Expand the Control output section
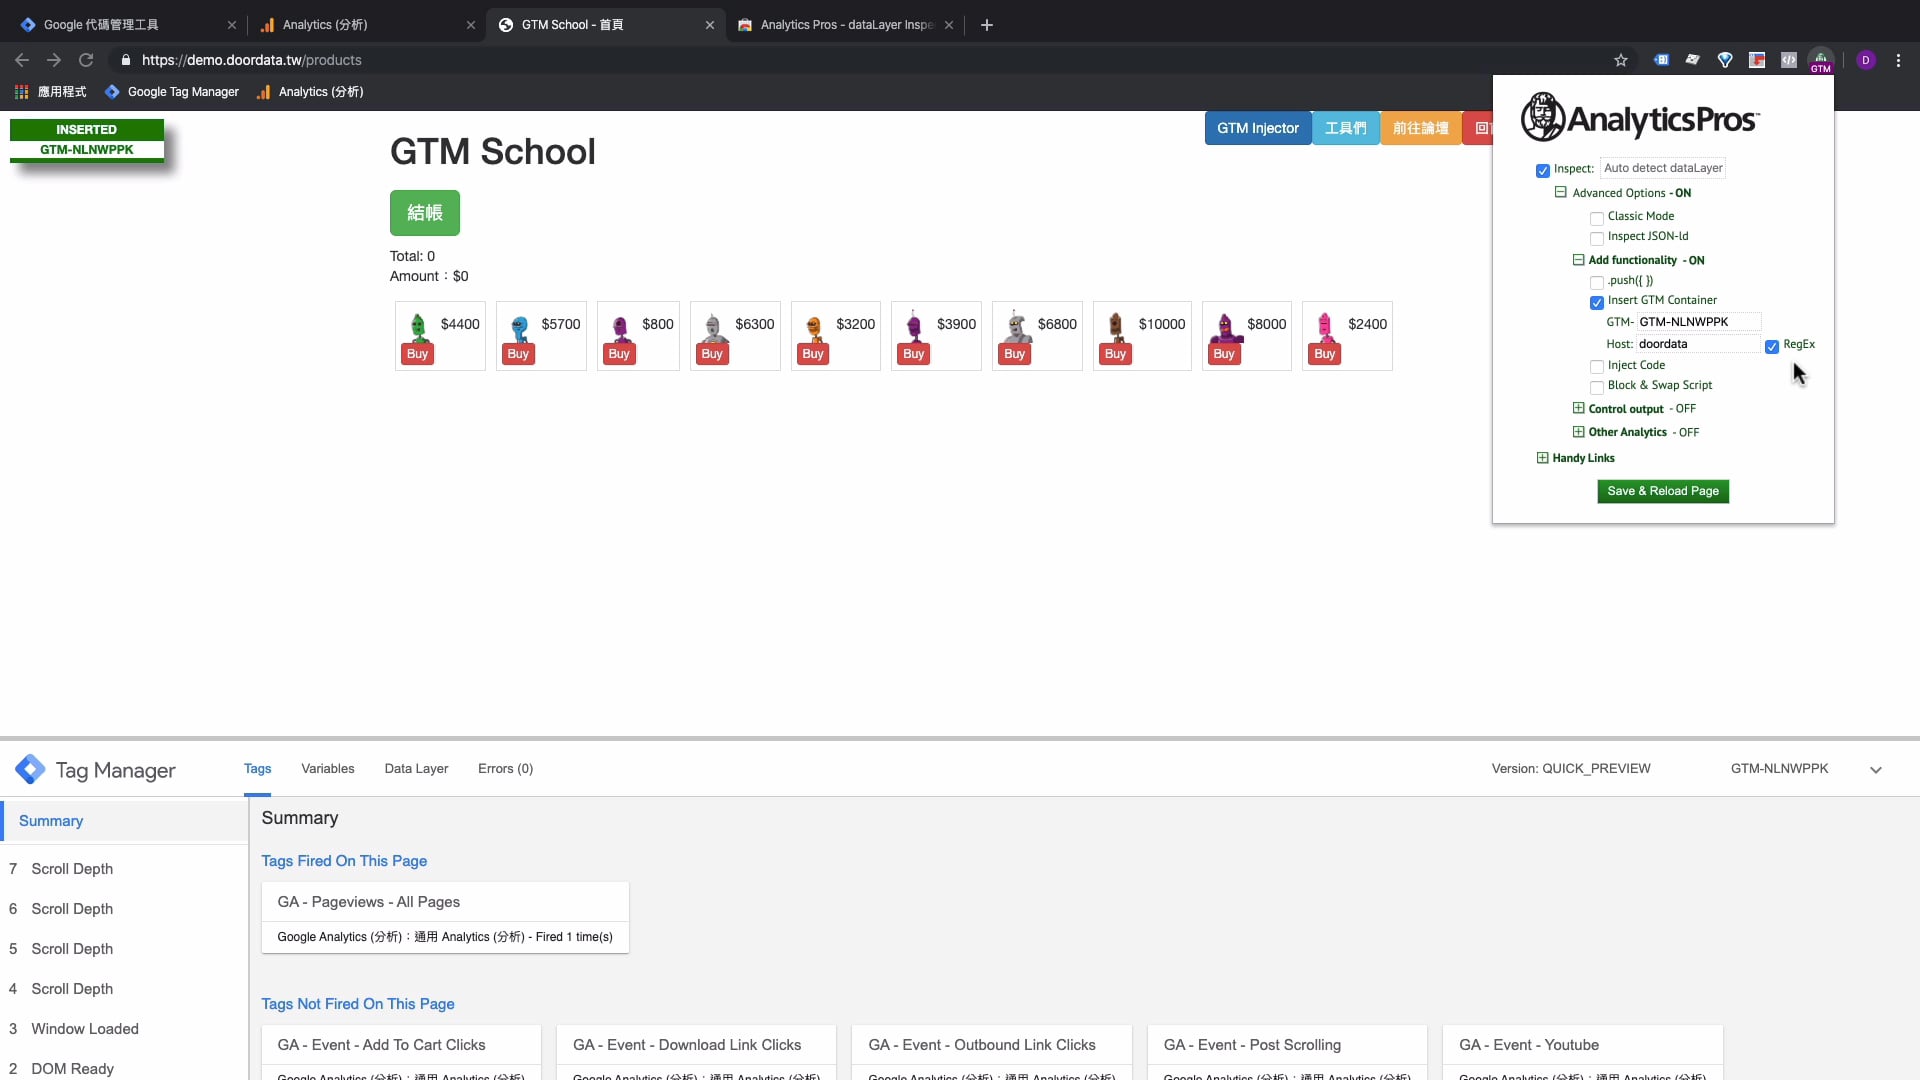 point(1578,409)
